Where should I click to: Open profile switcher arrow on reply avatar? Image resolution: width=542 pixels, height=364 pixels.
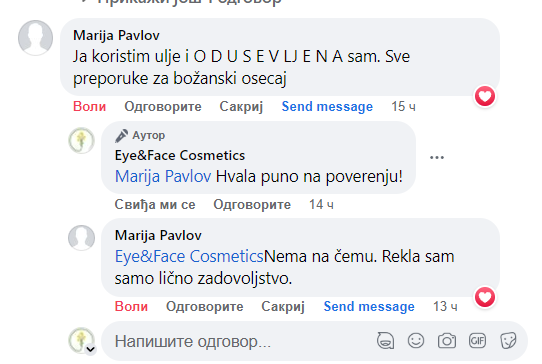click(x=91, y=349)
